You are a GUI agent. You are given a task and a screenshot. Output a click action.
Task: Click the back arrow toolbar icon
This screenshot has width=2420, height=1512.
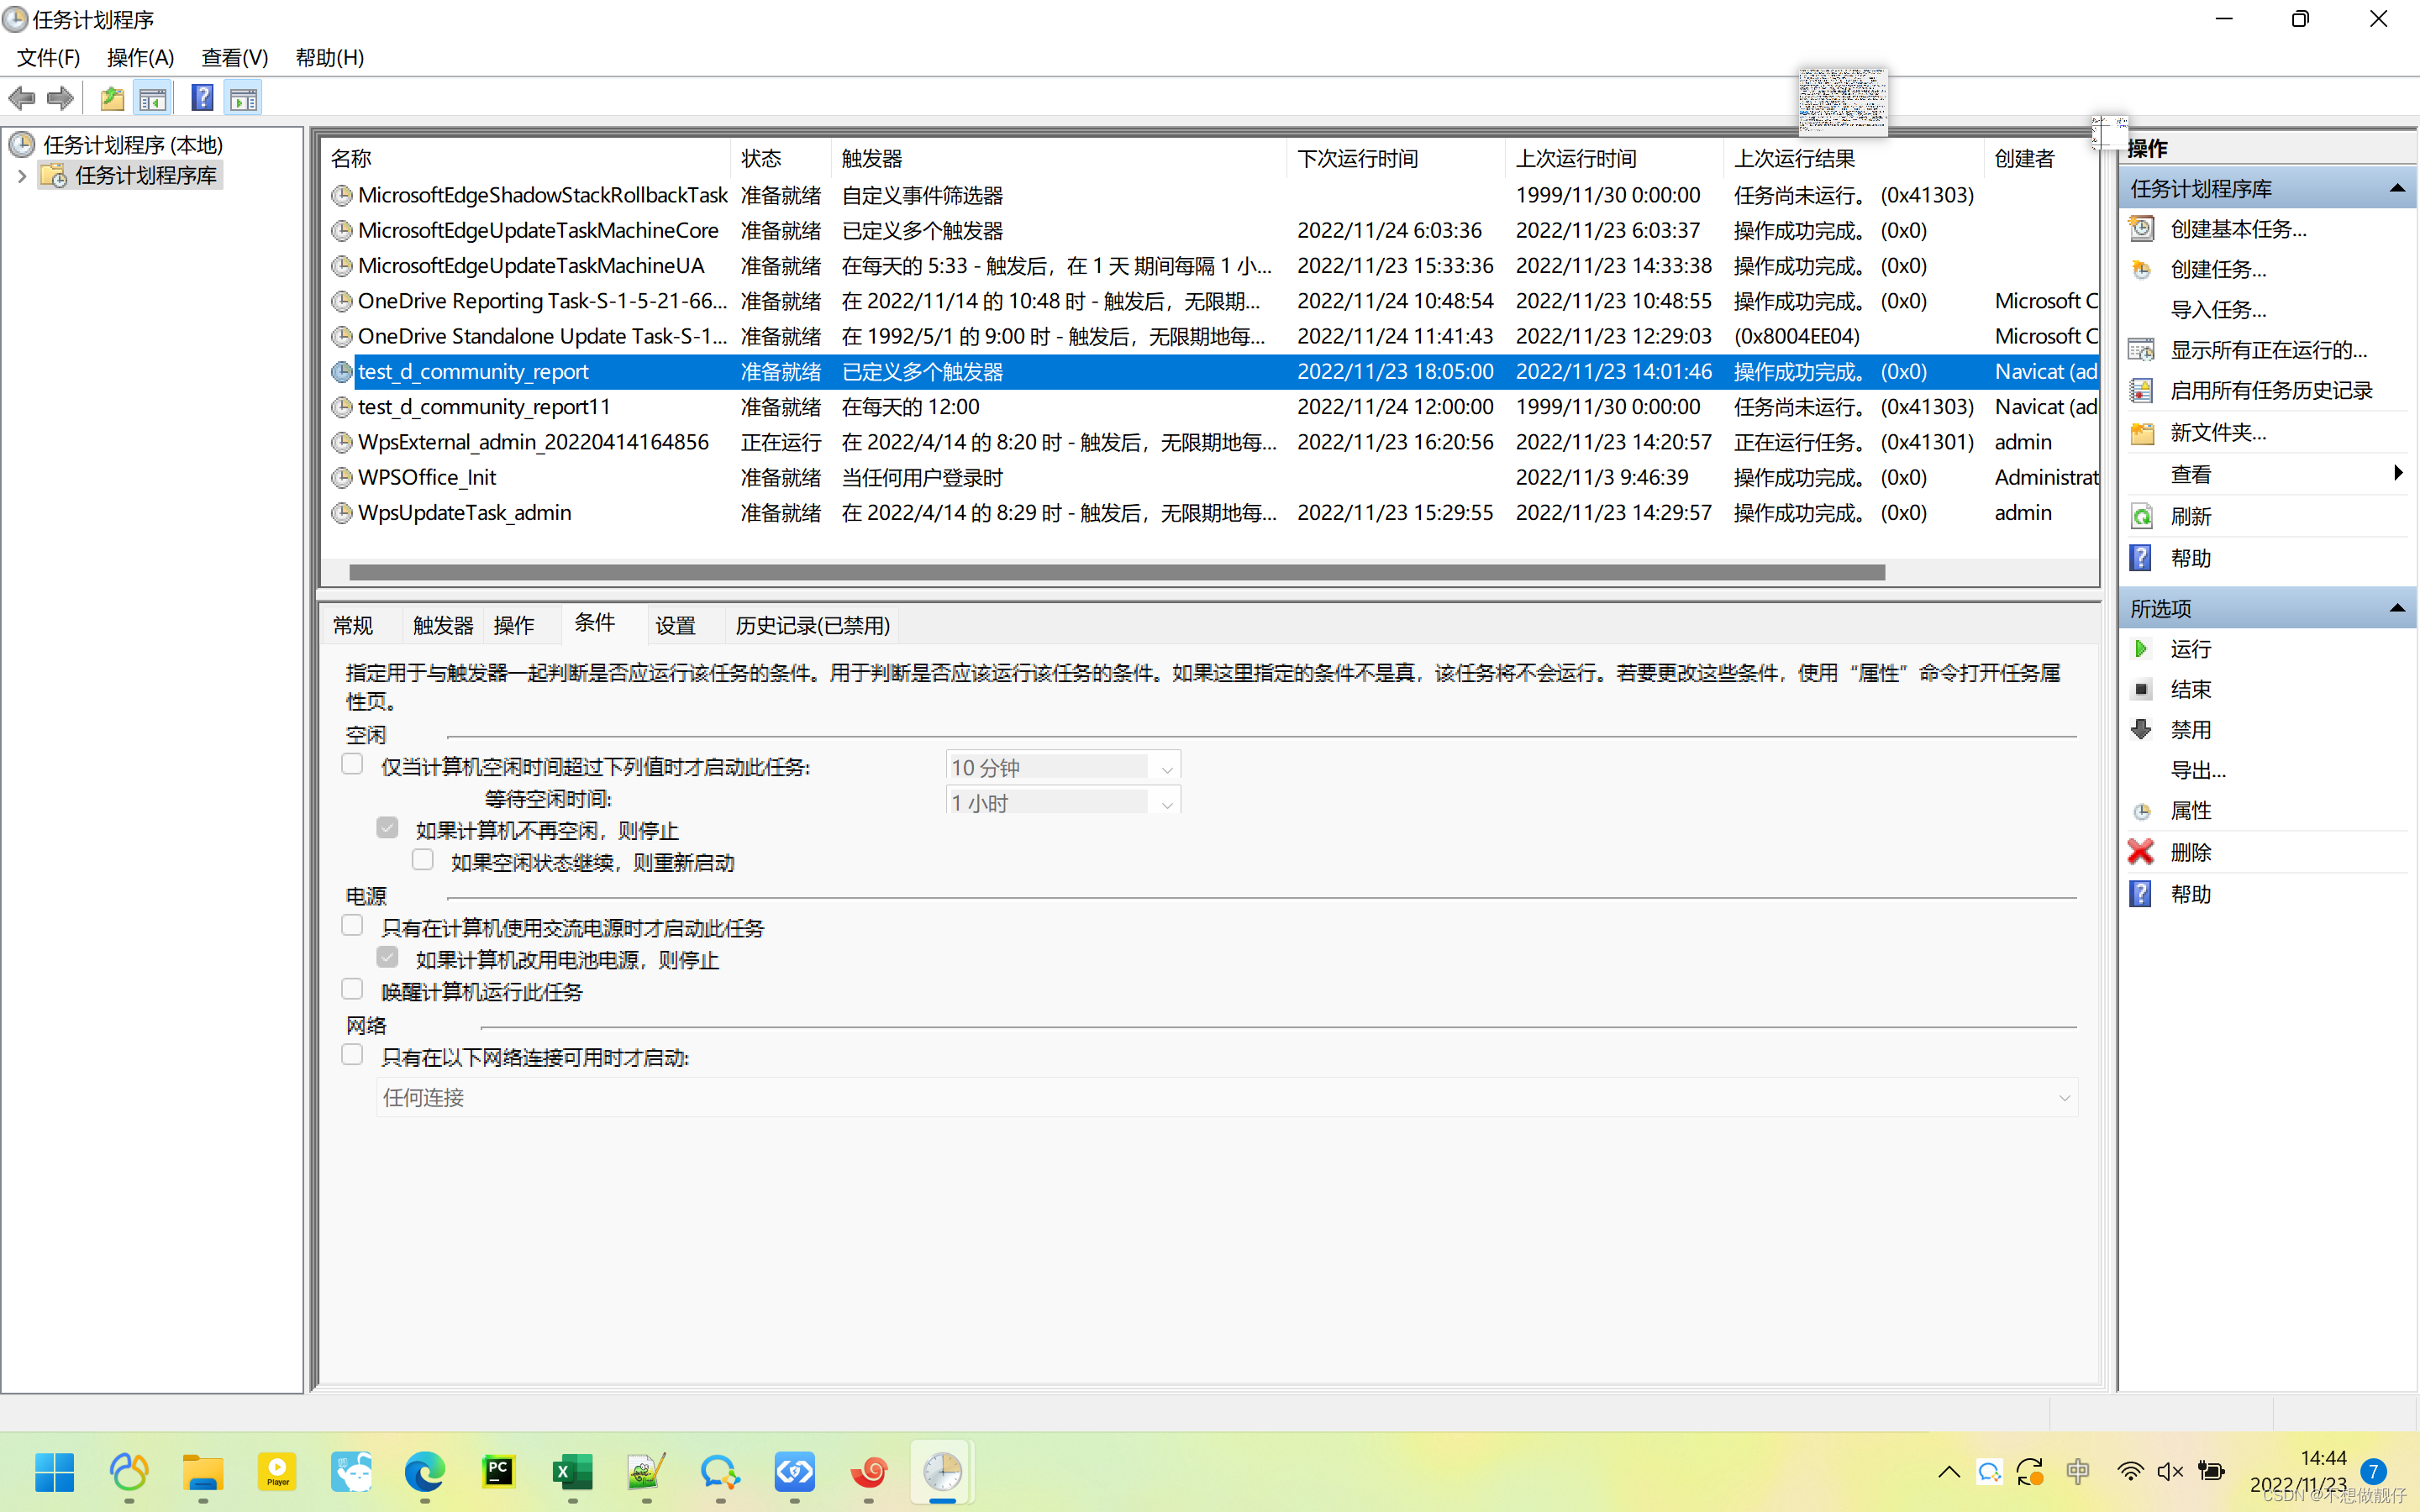tap(22, 98)
